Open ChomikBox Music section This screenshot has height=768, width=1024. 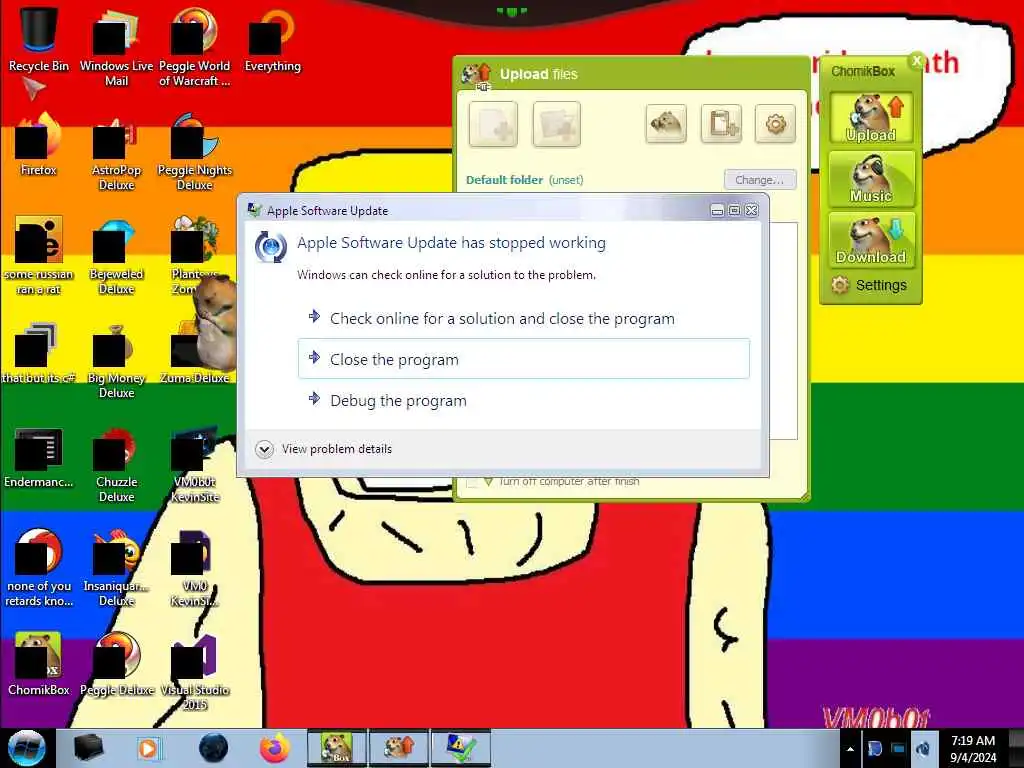(x=871, y=178)
